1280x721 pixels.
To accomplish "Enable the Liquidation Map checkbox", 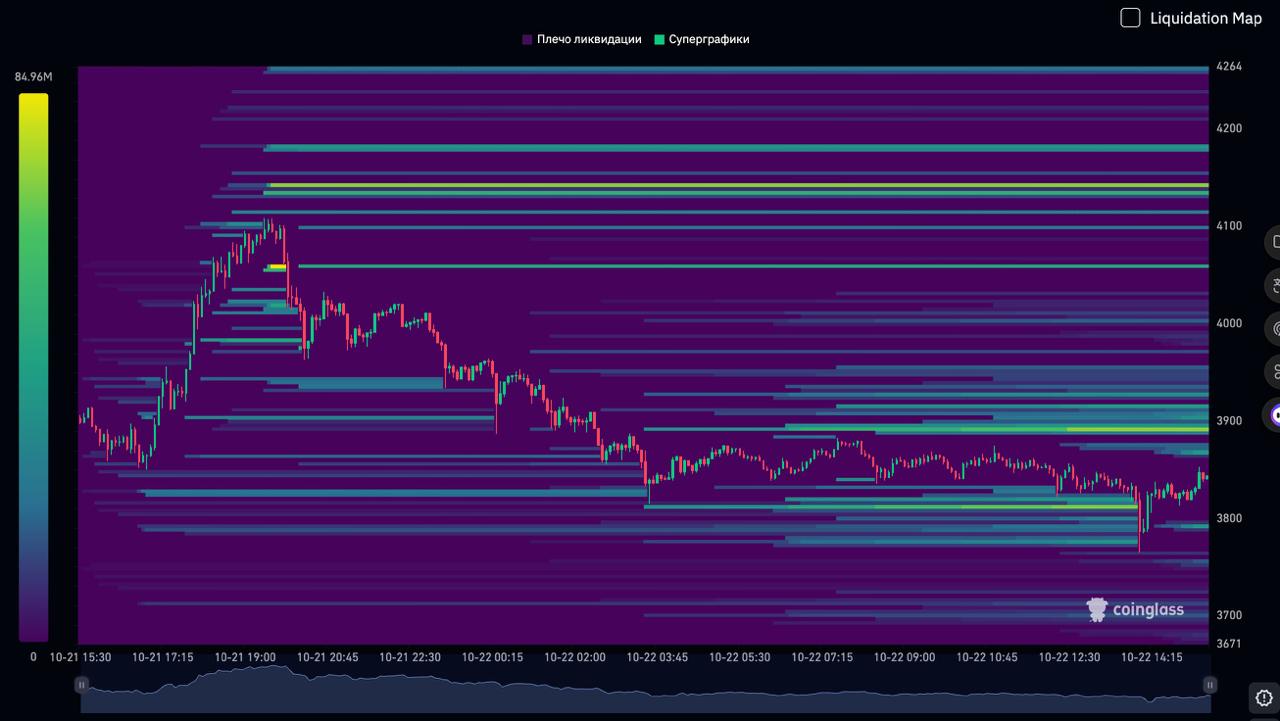I will [x=1130, y=18].
